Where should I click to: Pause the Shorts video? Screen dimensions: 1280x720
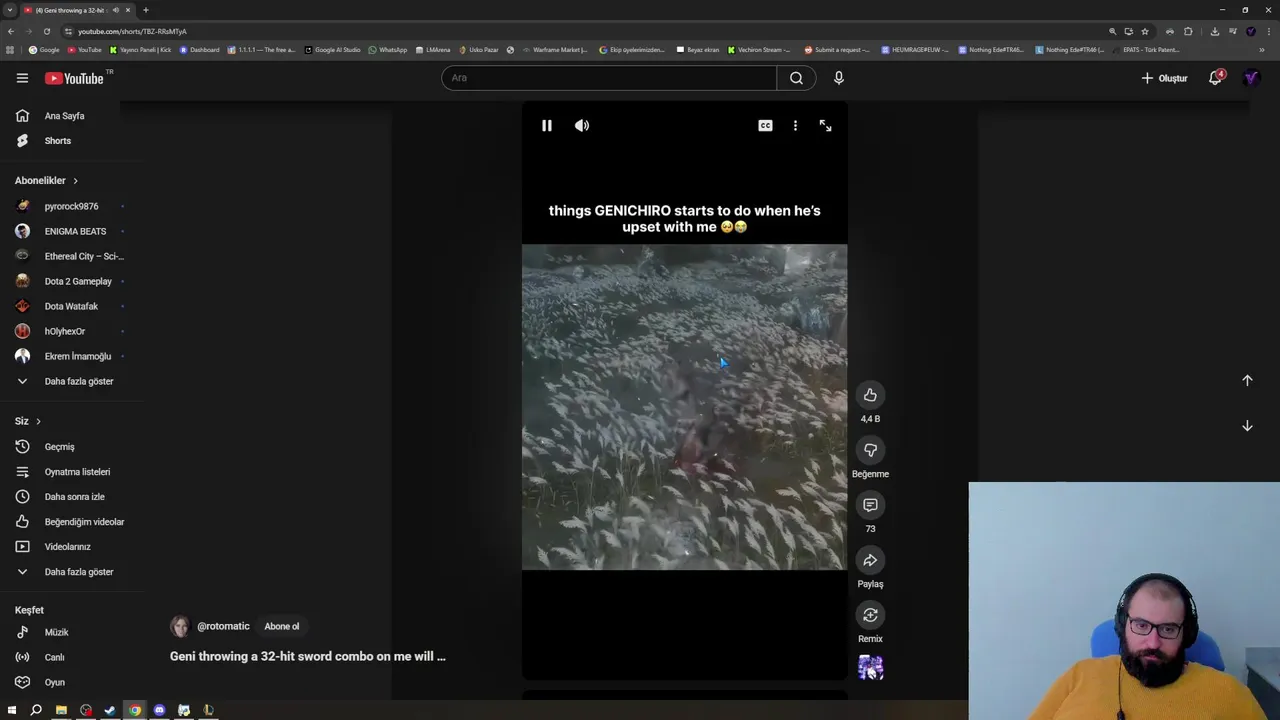click(547, 126)
